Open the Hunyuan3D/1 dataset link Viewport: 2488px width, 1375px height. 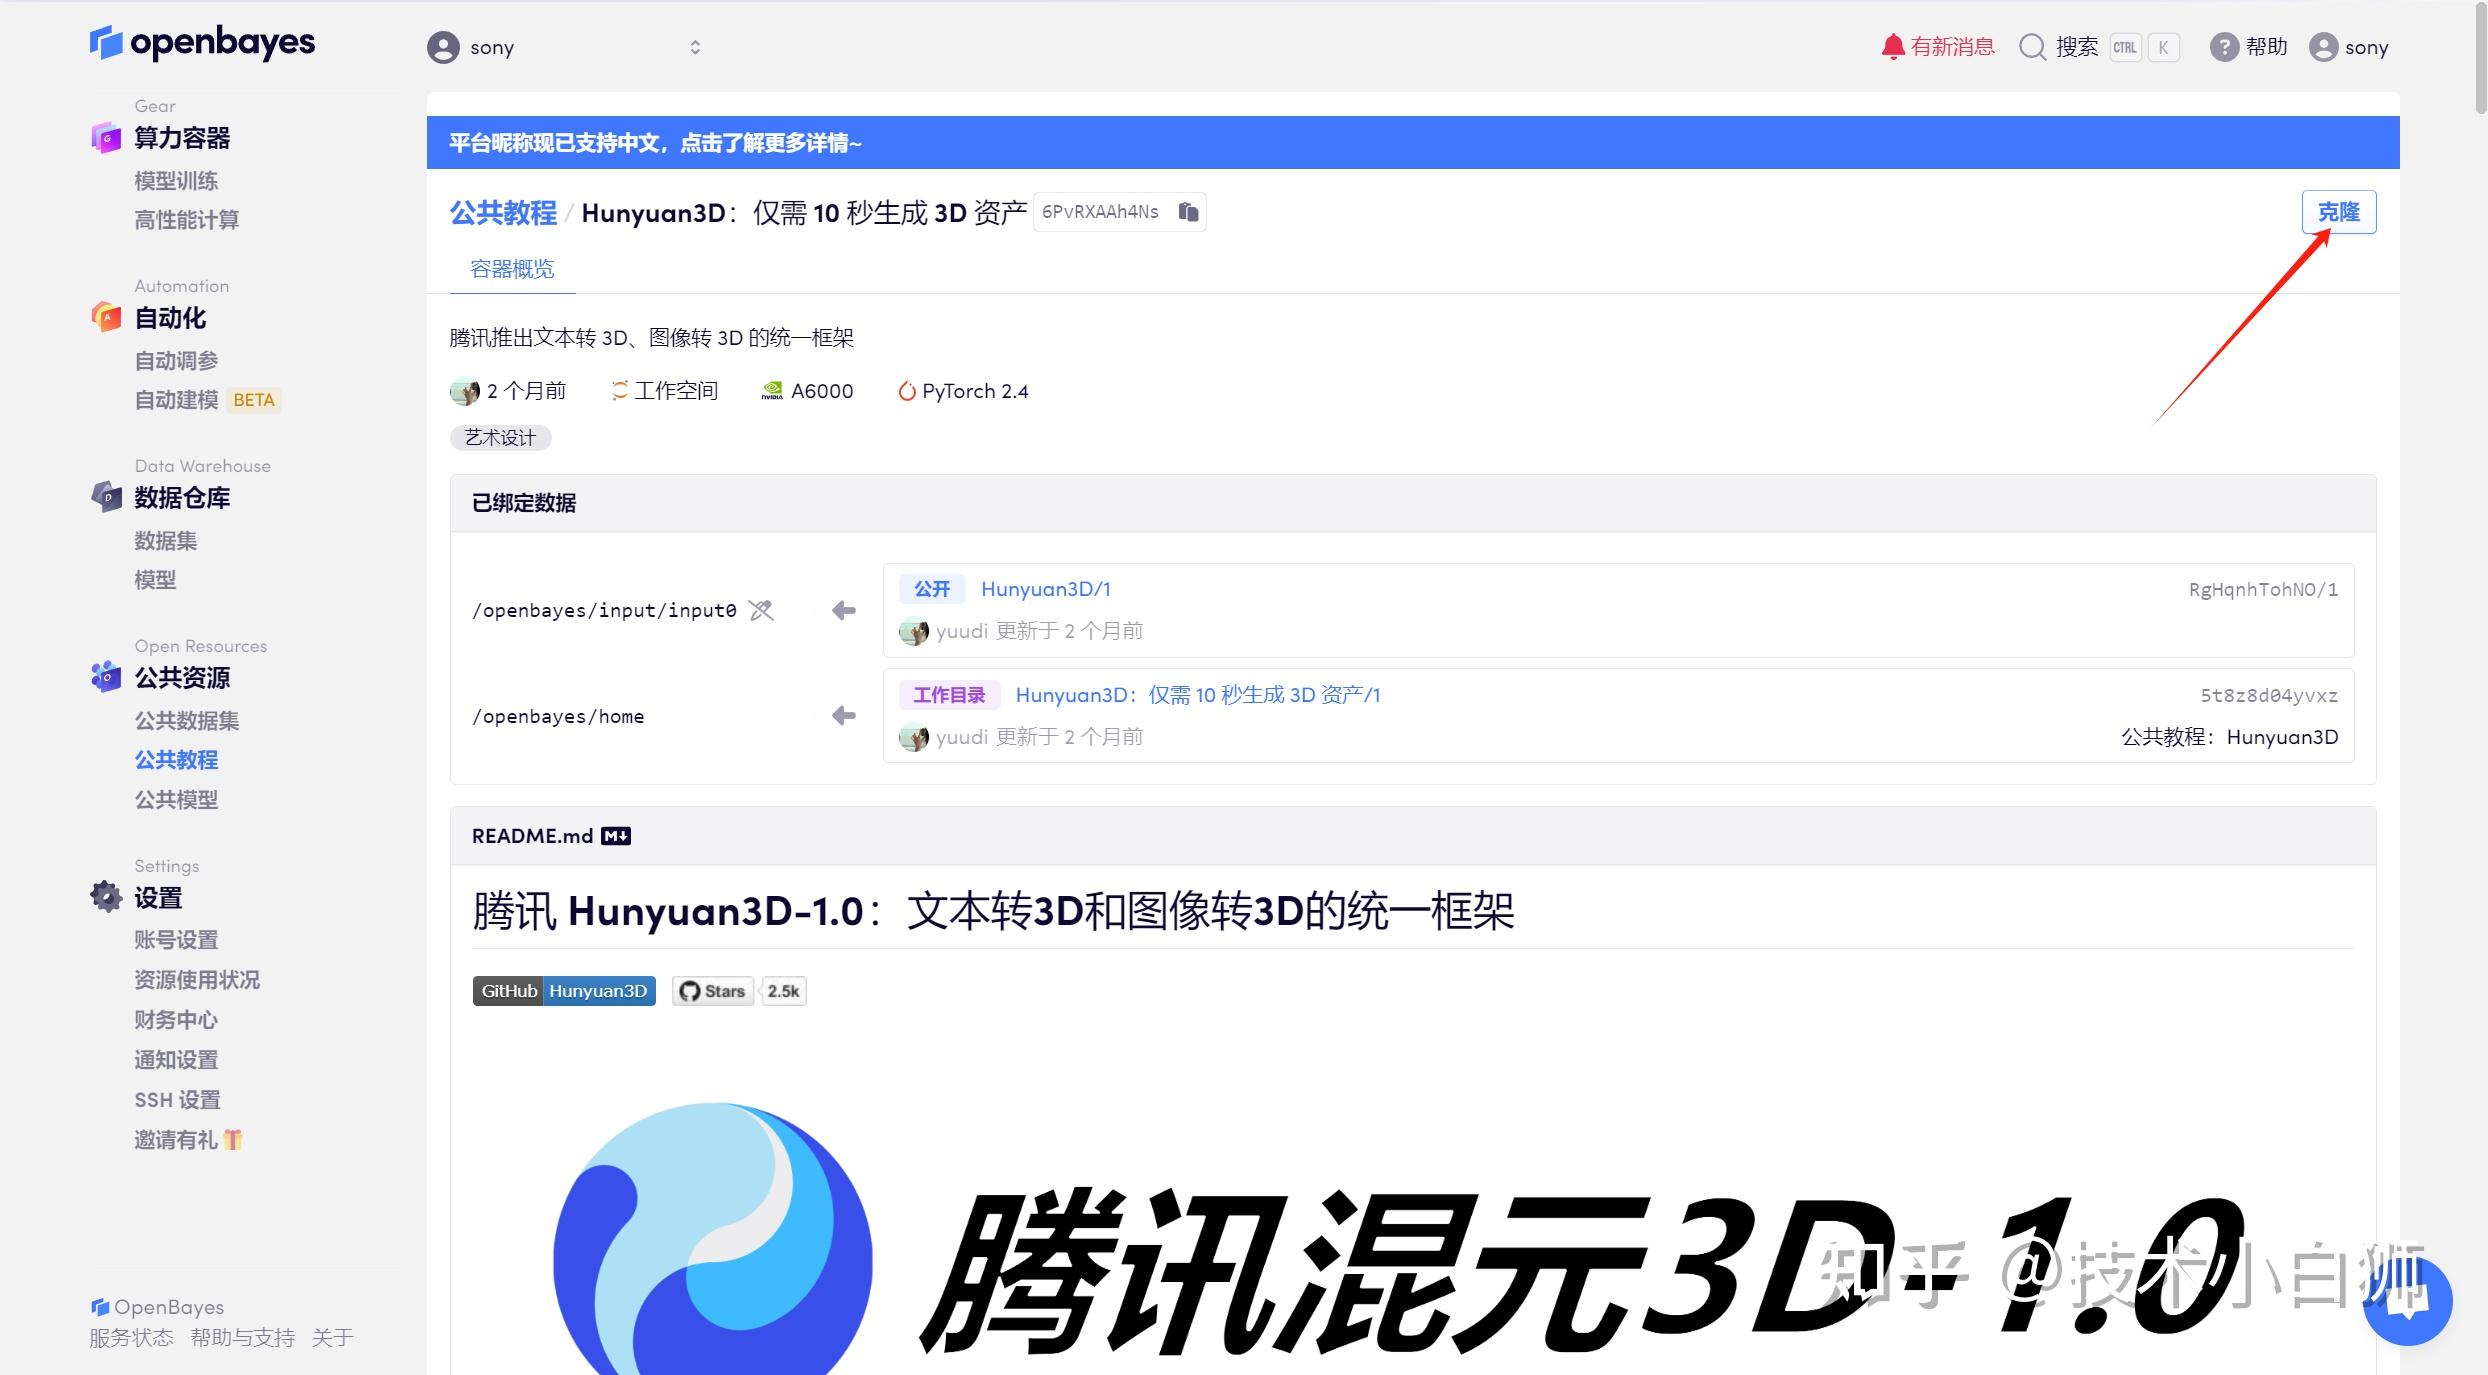[1045, 589]
